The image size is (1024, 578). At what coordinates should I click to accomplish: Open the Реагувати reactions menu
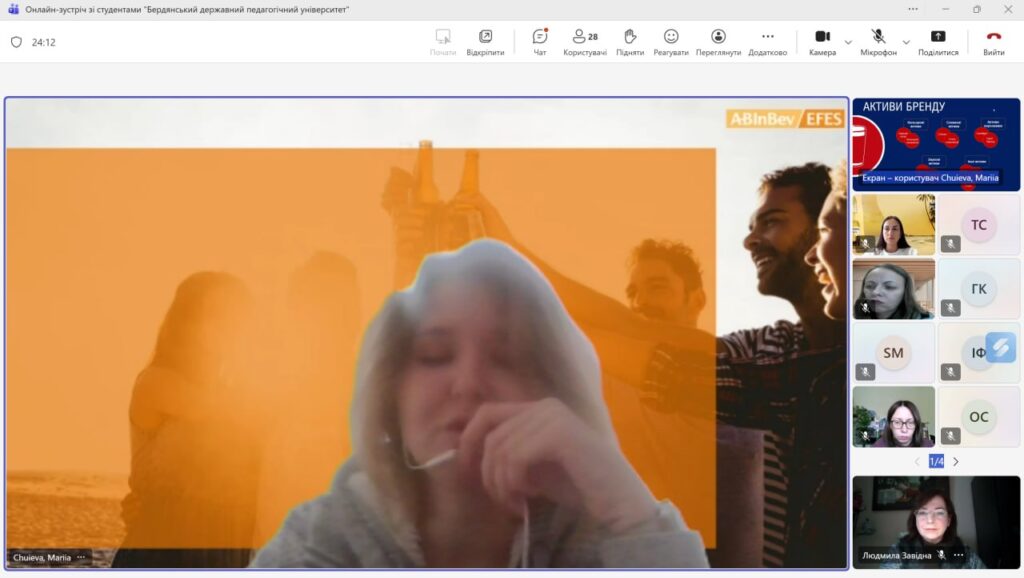(x=671, y=41)
